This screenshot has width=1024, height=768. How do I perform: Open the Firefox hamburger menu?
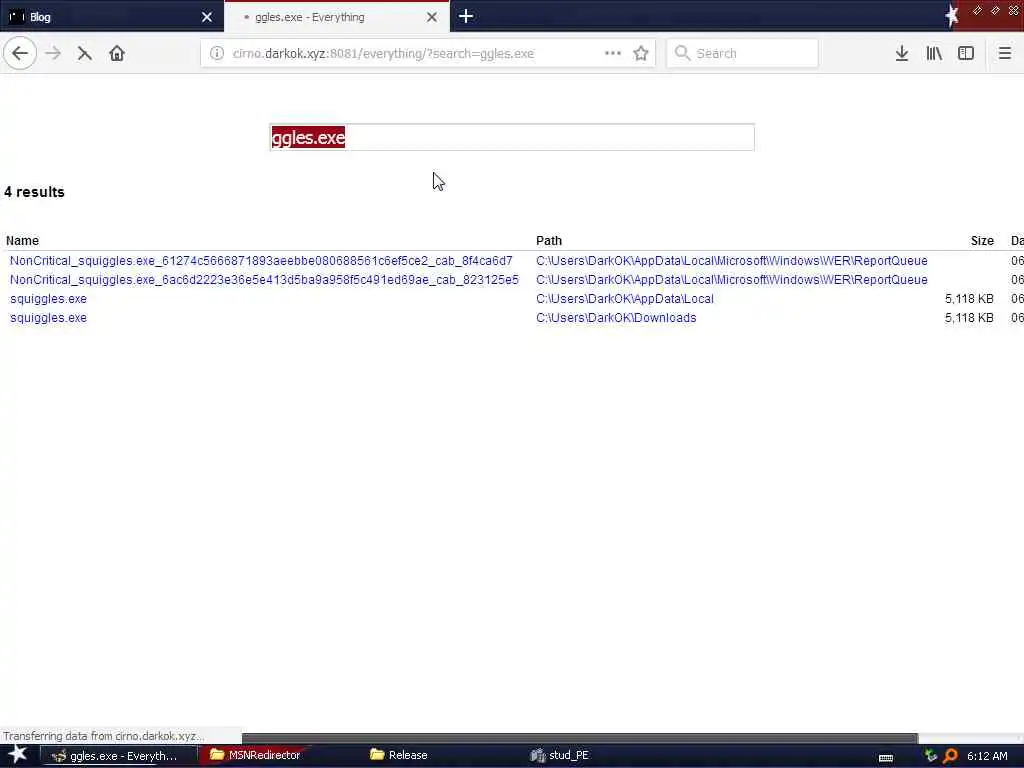pos(1004,54)
